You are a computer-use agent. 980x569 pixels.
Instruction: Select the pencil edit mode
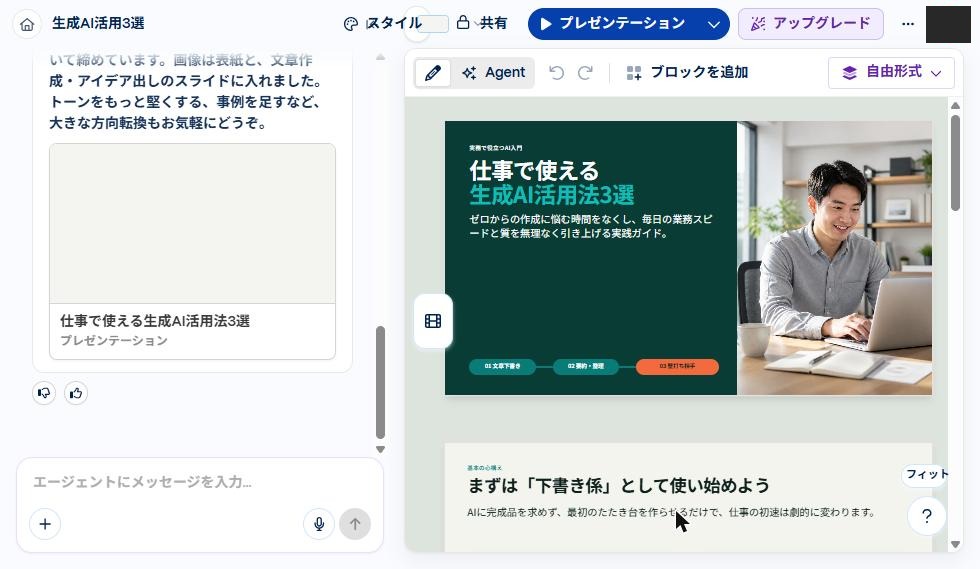432,73
